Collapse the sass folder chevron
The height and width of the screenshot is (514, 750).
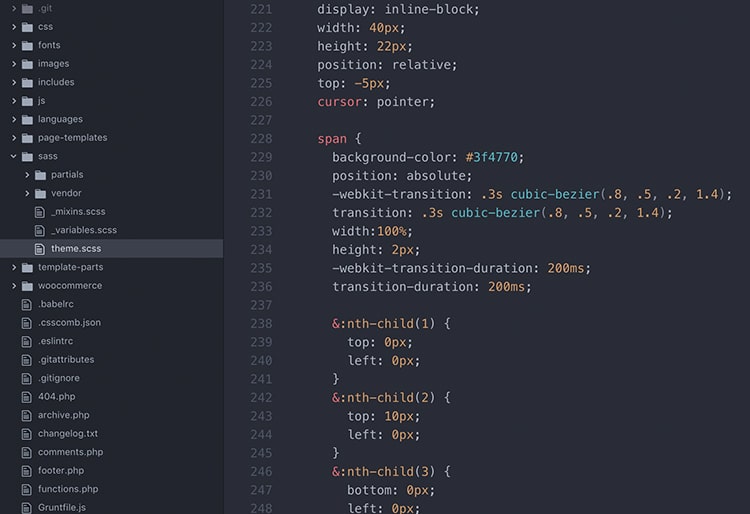tap(14, 156)
